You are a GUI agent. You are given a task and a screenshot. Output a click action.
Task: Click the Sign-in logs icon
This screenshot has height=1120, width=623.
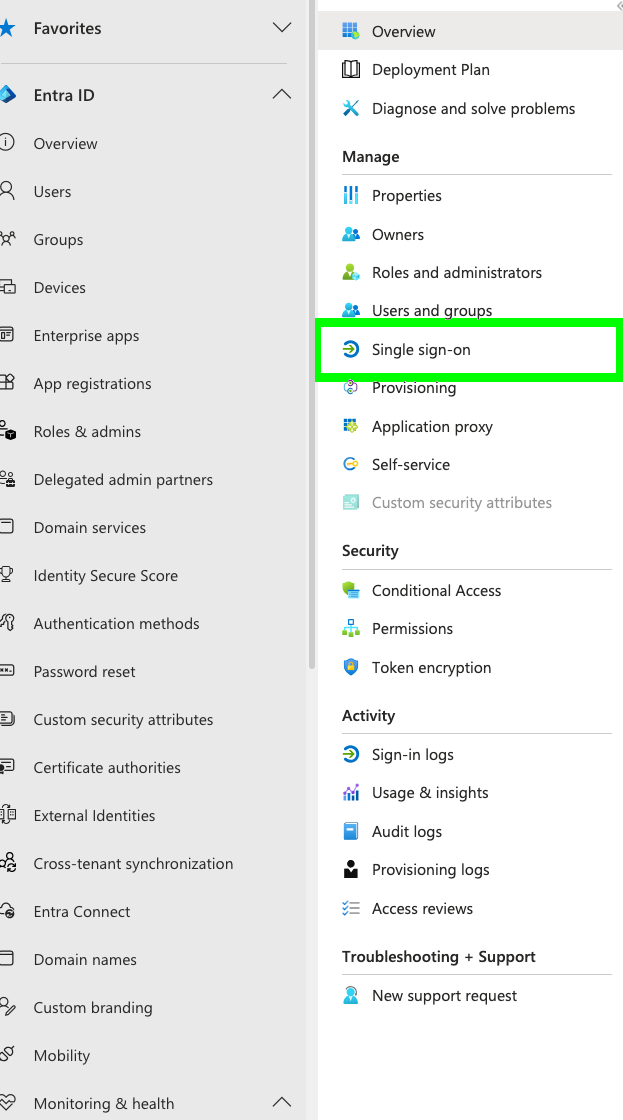350,754
